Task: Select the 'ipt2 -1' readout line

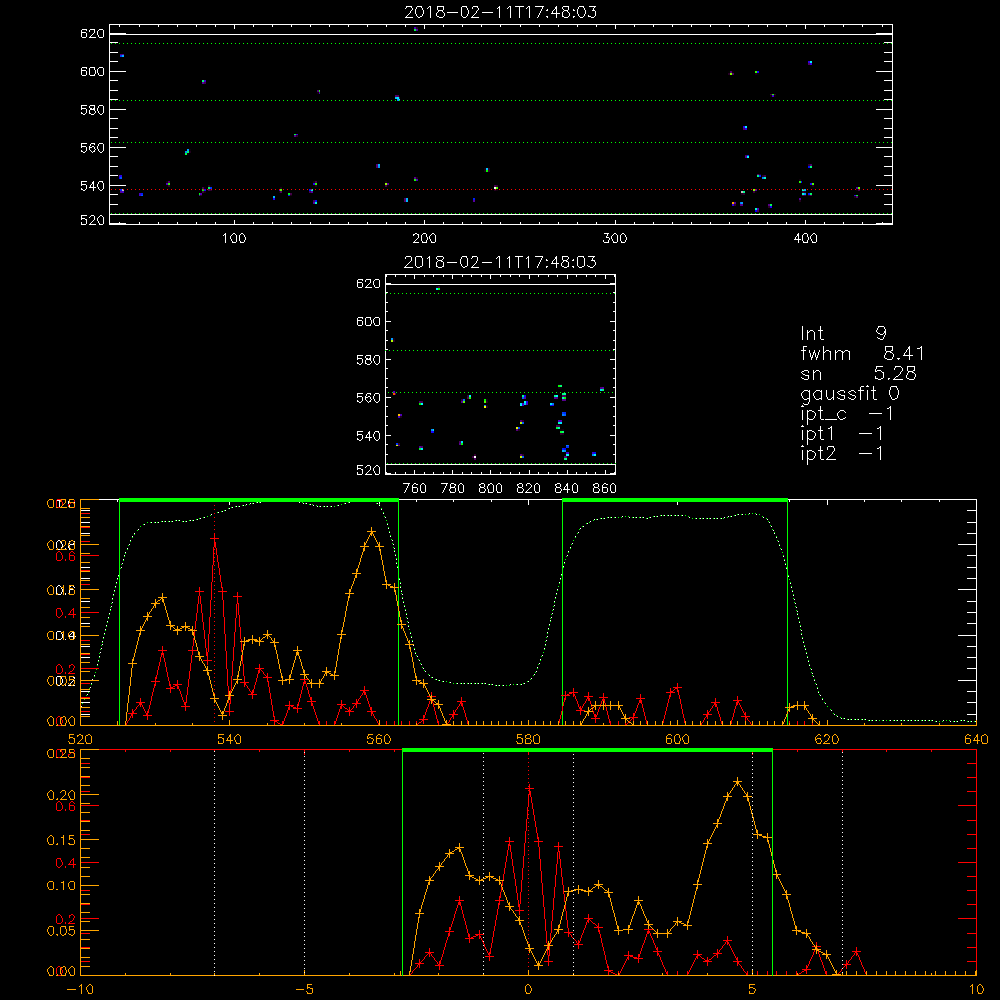Action: [x=842, y=453]
